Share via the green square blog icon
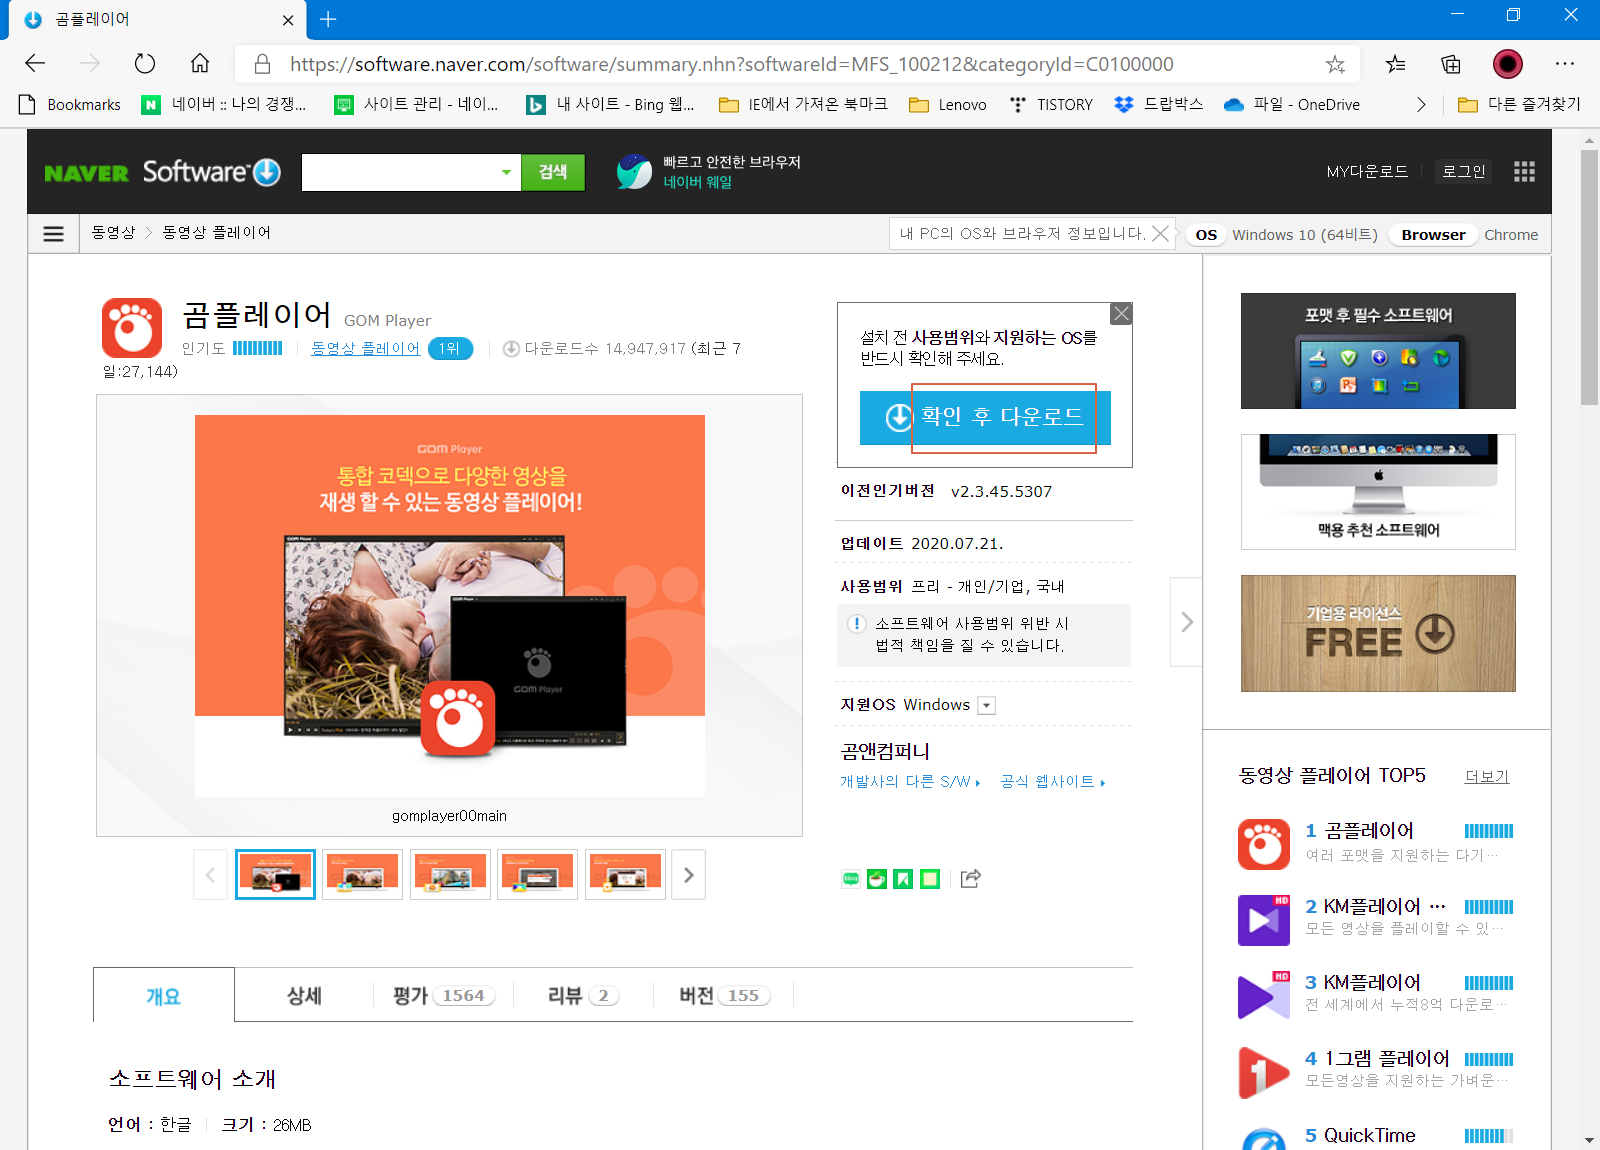This screenshot has width=1600, height=1150. point(930,879)
